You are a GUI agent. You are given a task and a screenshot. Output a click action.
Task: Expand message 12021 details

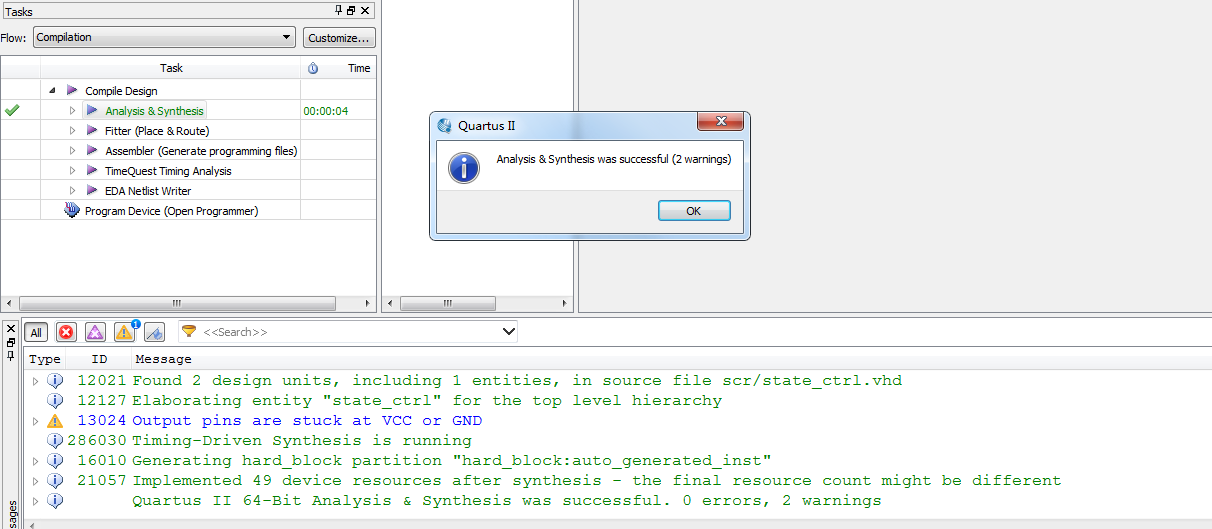tap(36, 381)
